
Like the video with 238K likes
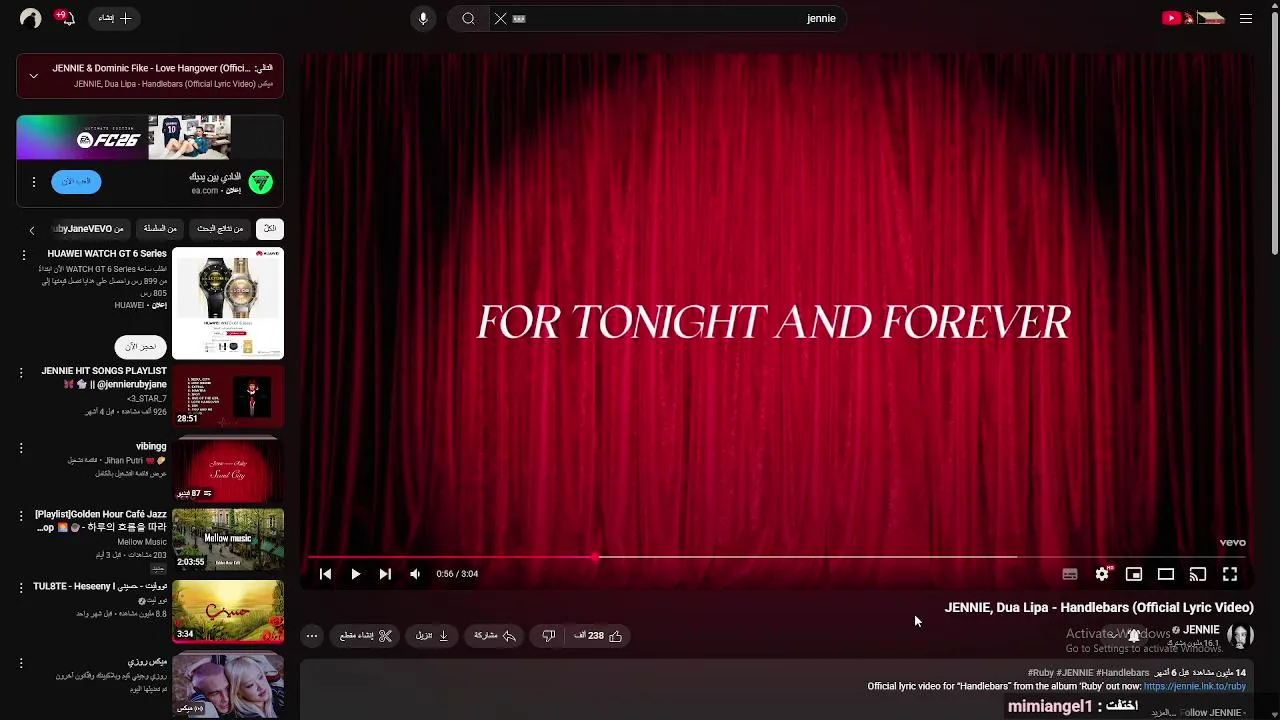point(598,636)
